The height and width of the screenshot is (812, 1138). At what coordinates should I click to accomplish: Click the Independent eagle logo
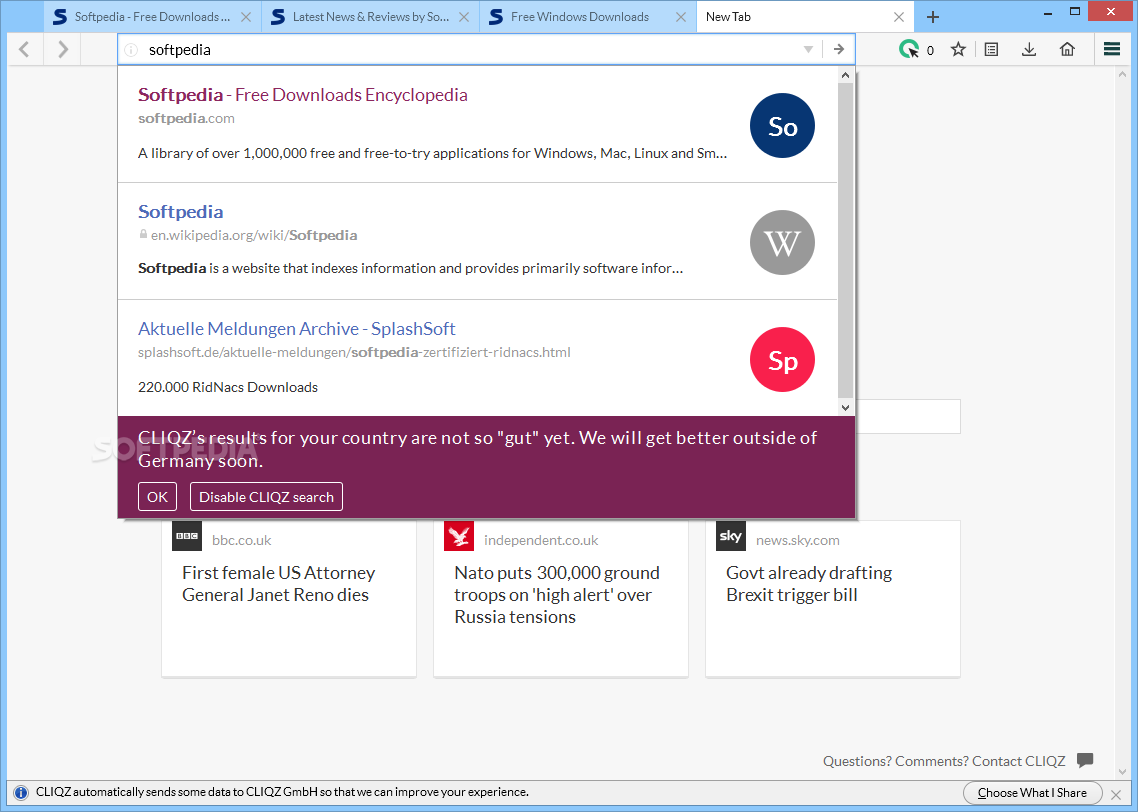459,536
